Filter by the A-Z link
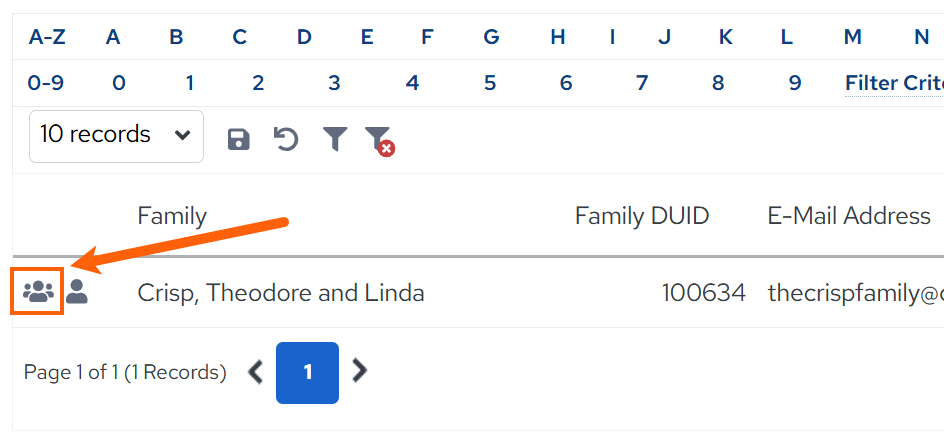The image size is (944, 444). [x=47, y=37]
